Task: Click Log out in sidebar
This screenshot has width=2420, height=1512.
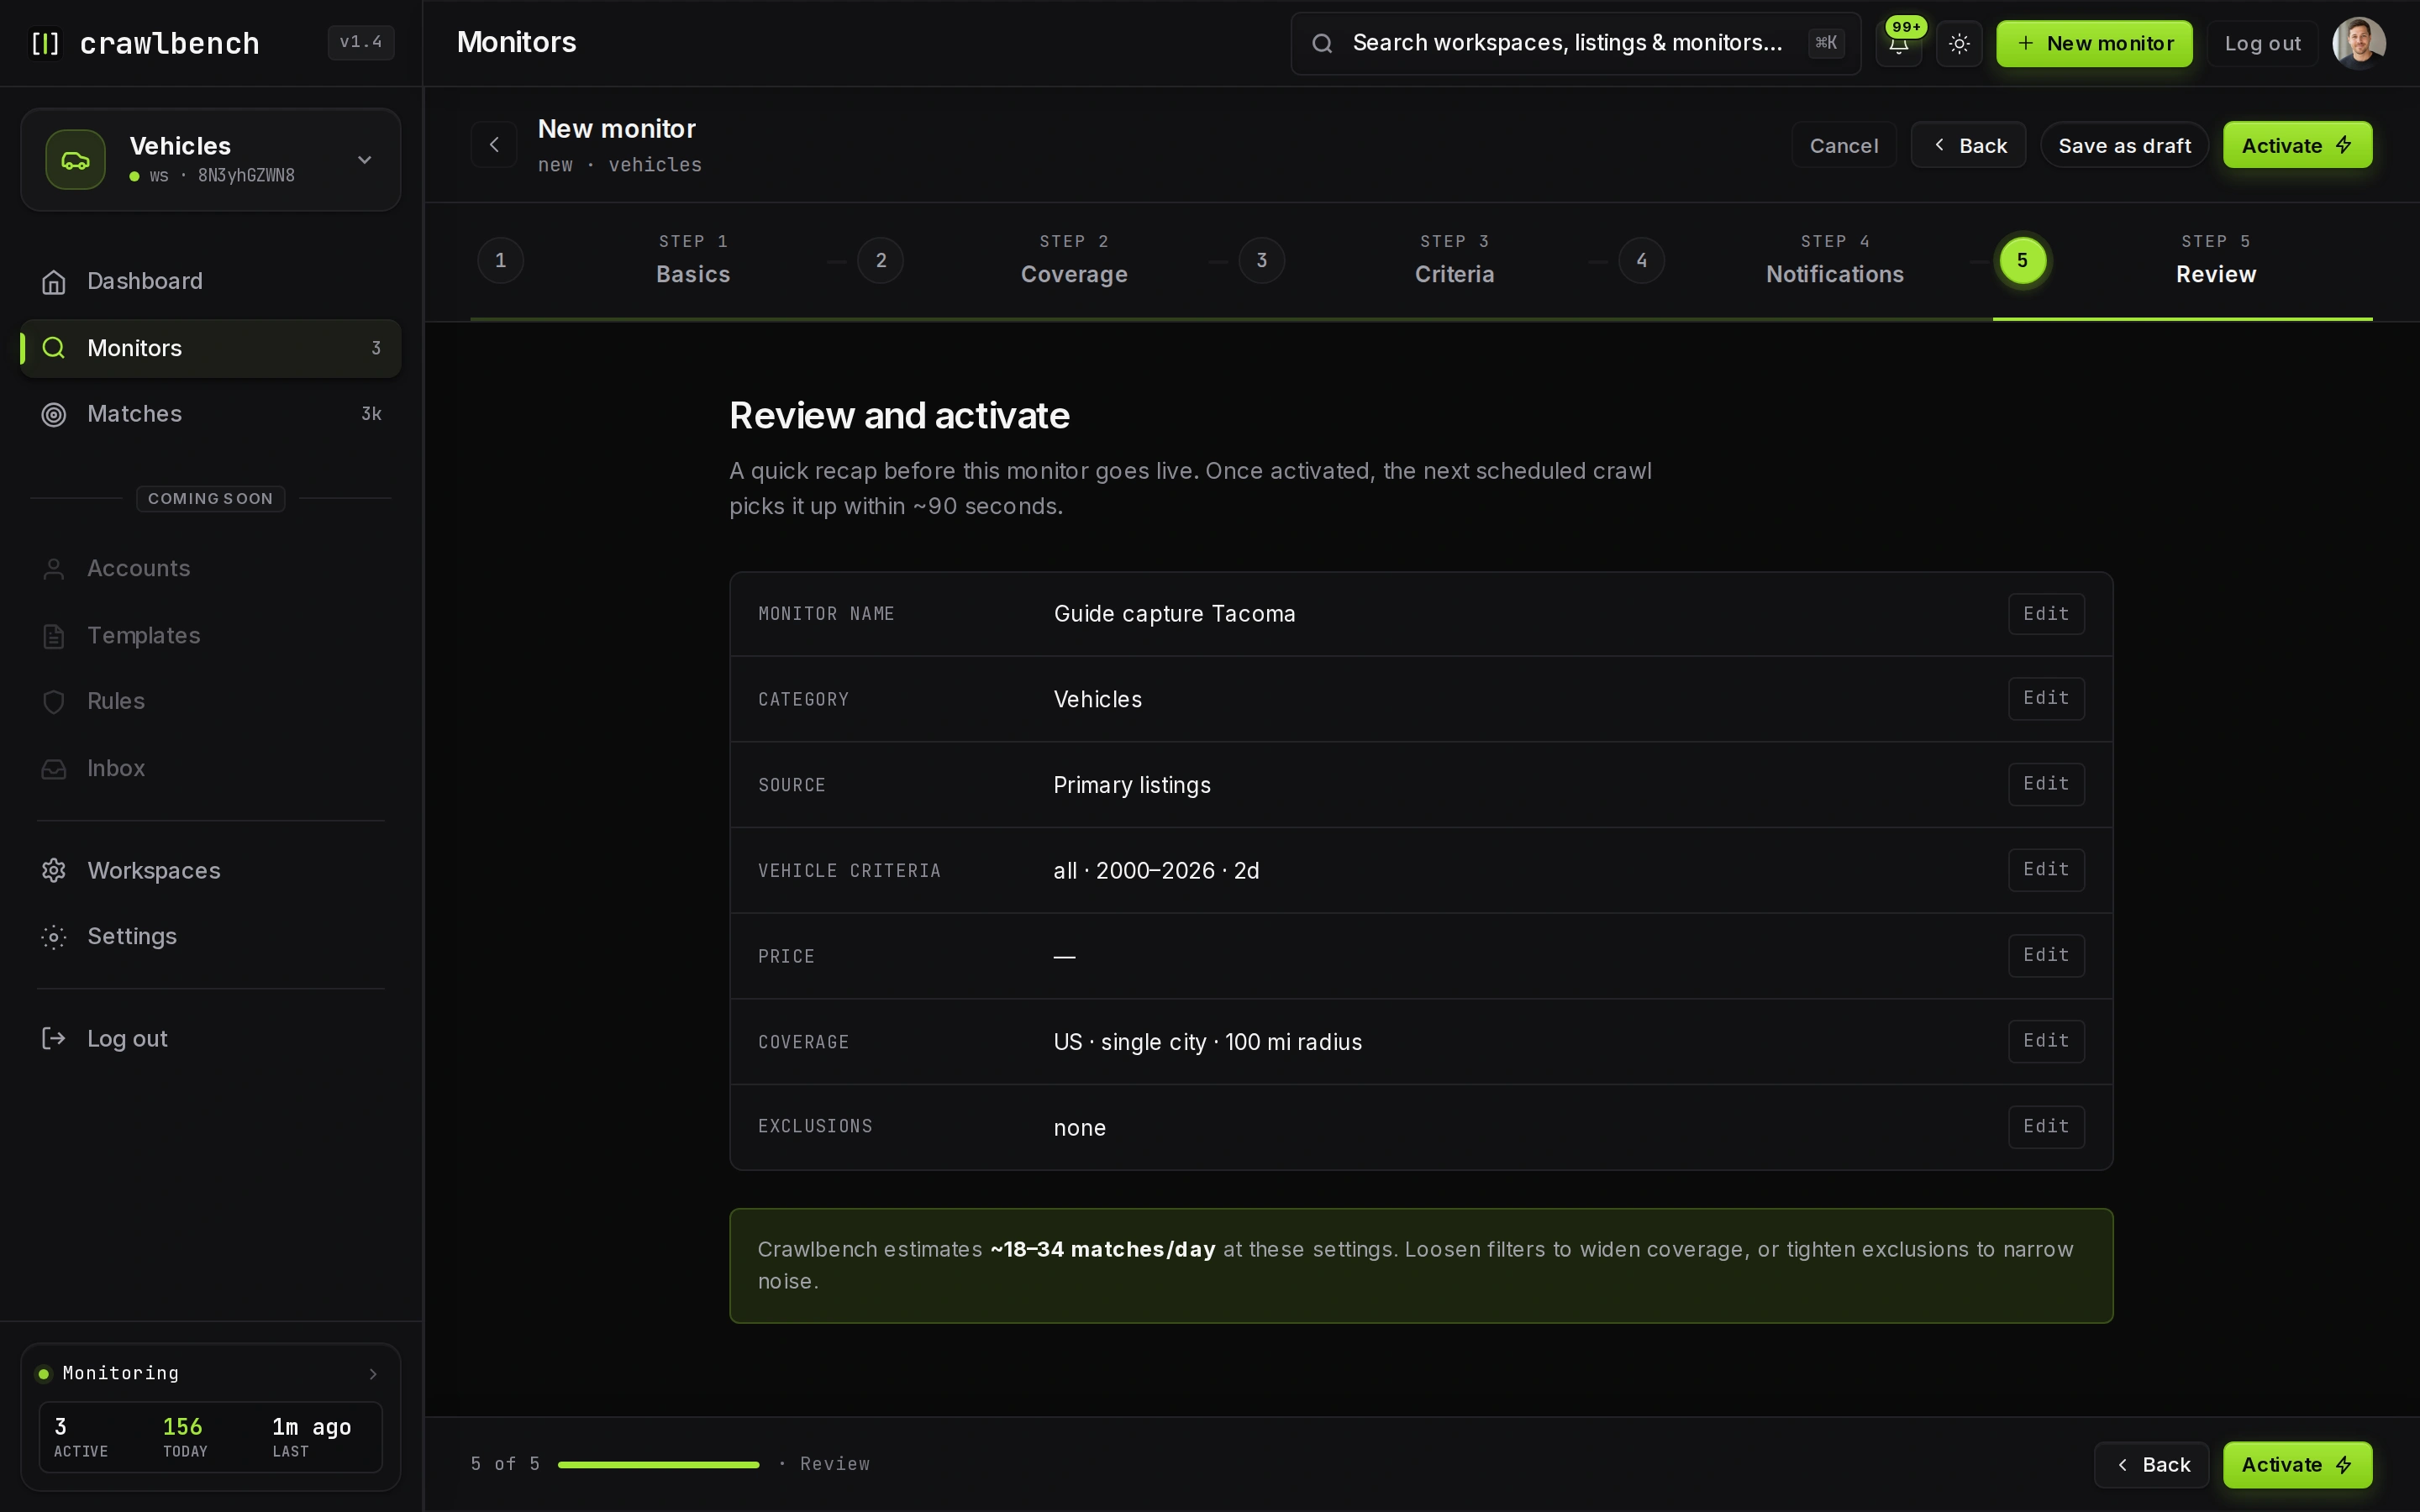Action: (211, 1039)
